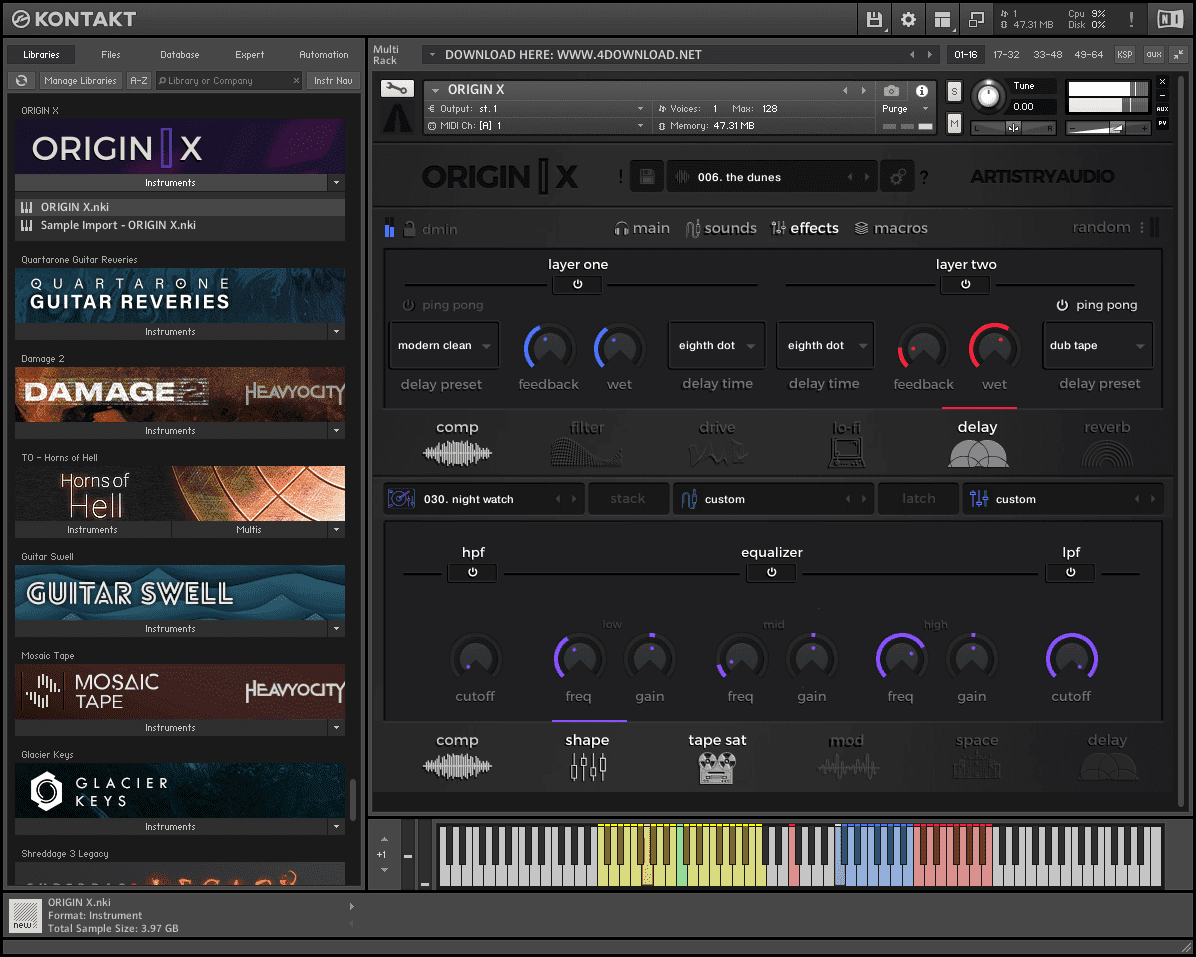Click the preset save icon beside 006. the dunes
1196x957 pixels.
(646, 177)
